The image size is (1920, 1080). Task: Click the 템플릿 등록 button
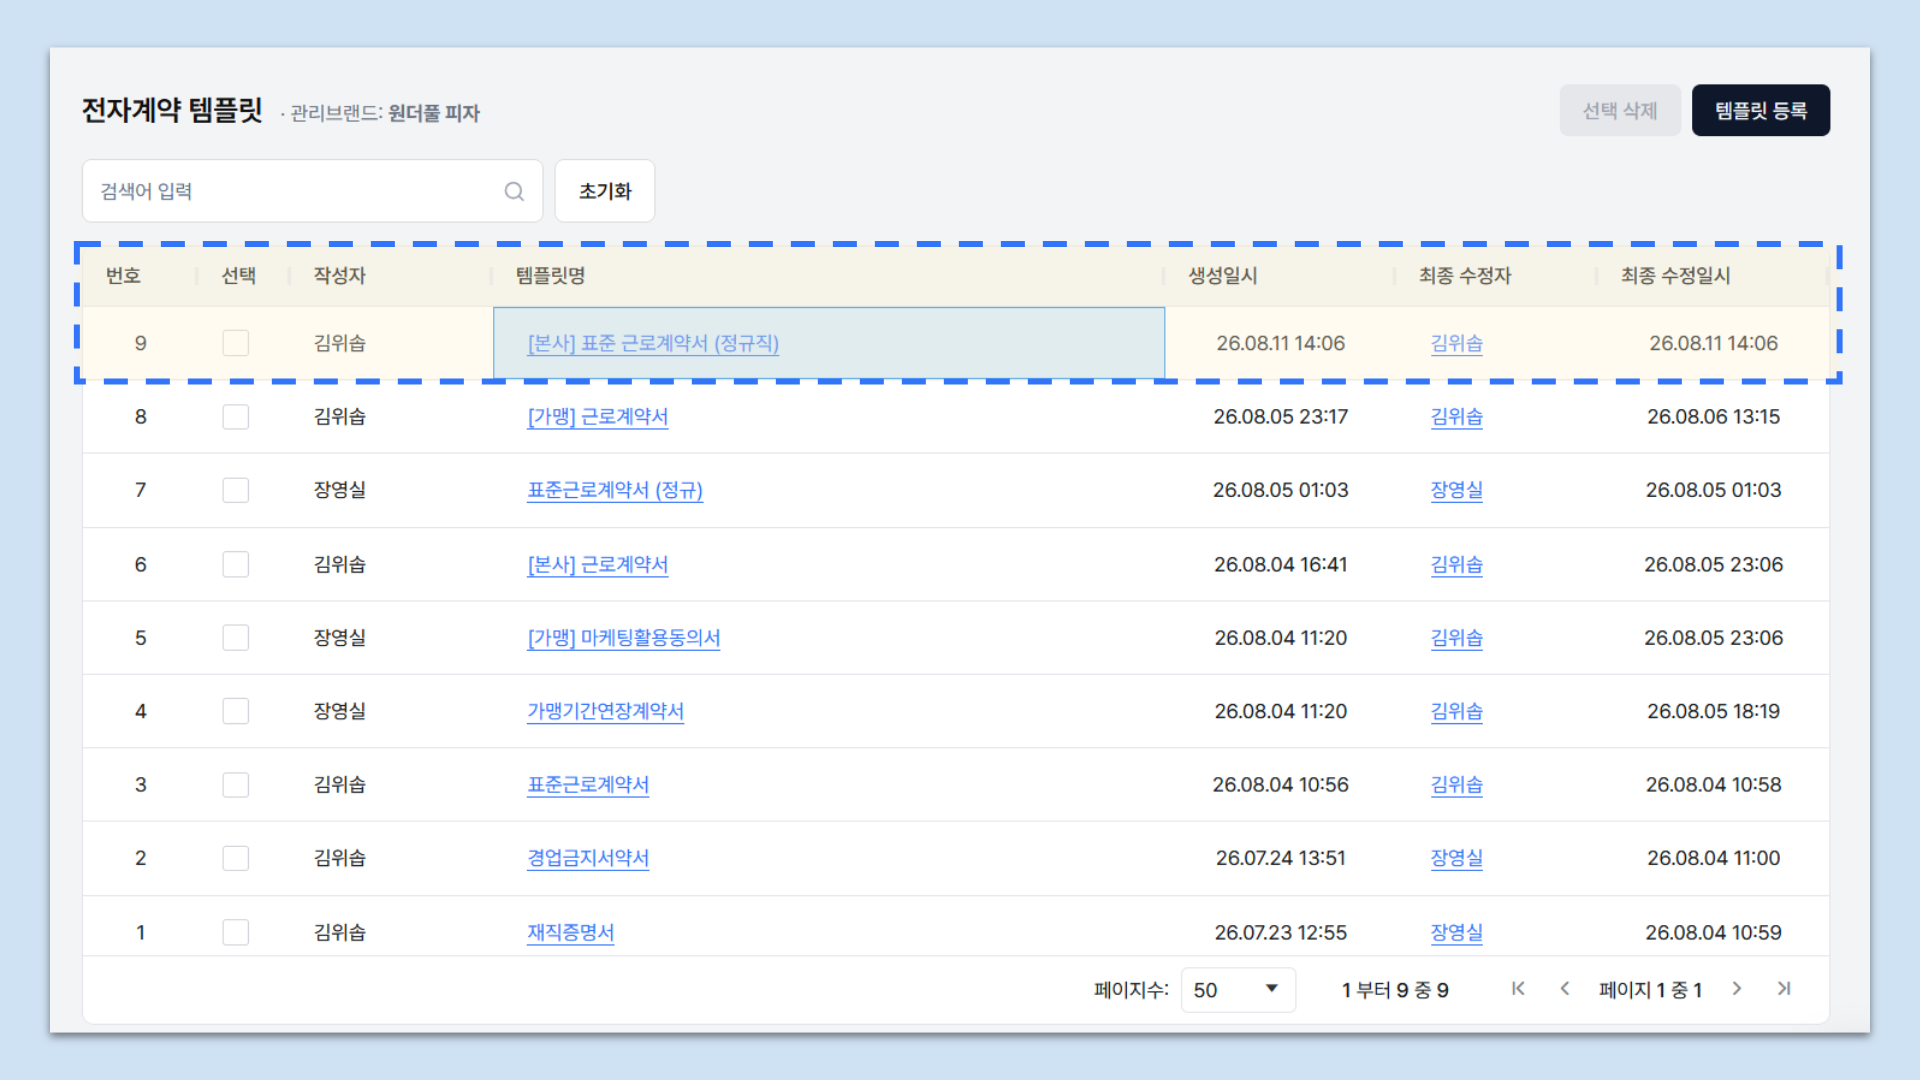click(1761, 110)
